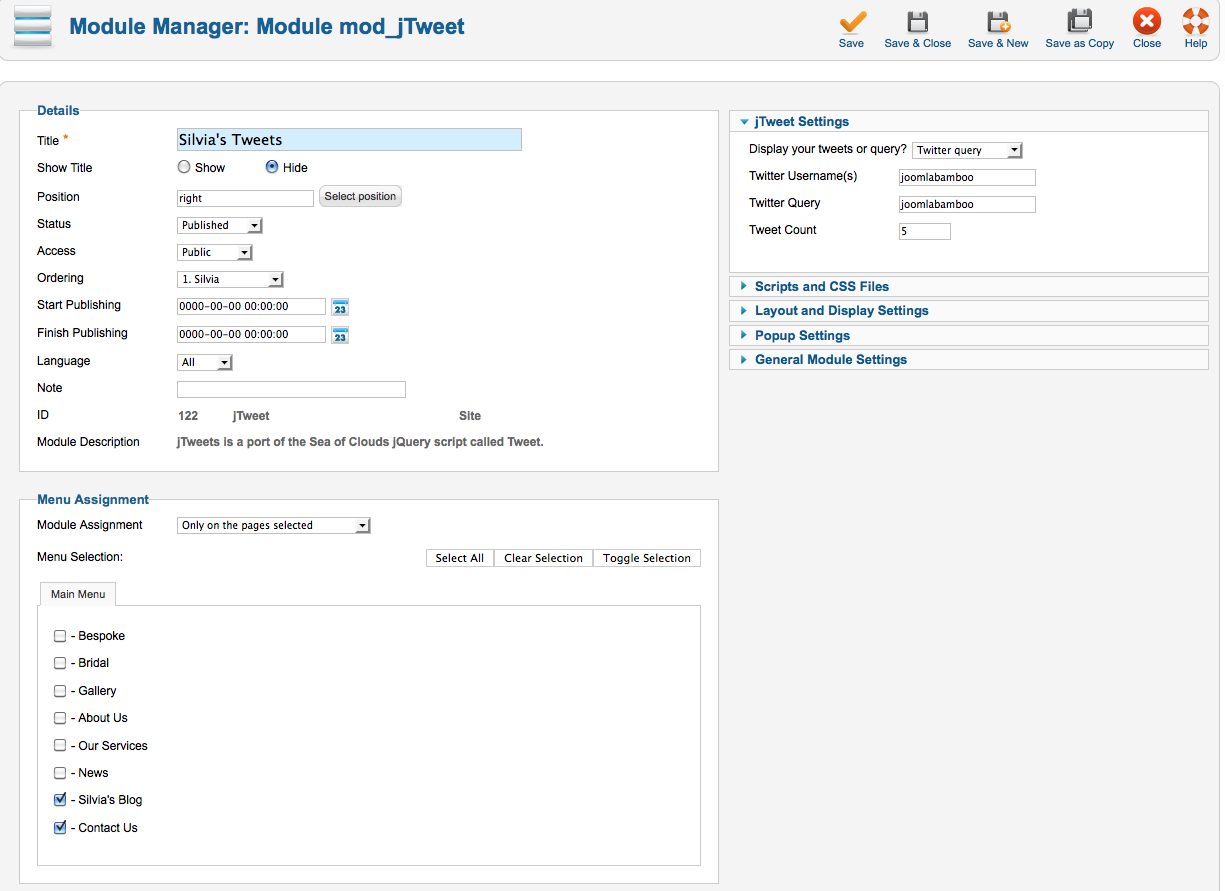Click the Start Publishing date field
Image resolution: width=1225 pixels, height=891 pixels.
[x=252, y=307]
